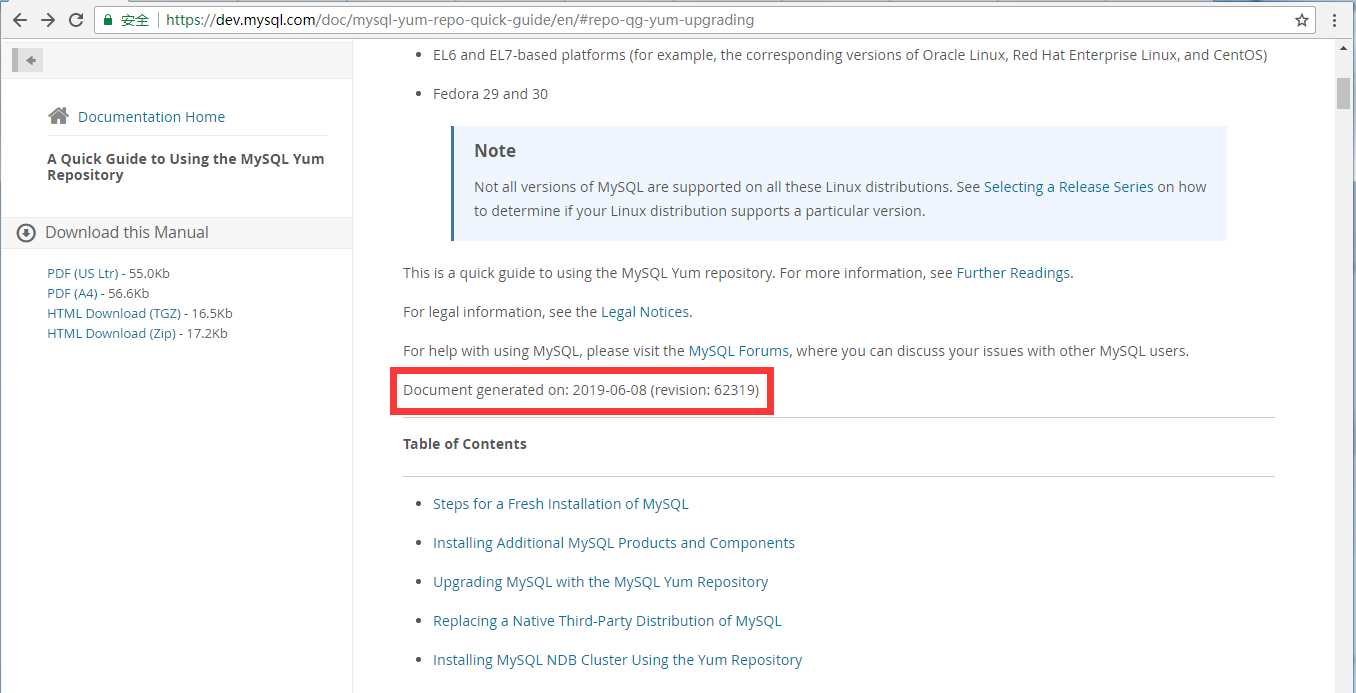Screen dimensions: 1356x693
Task: Click the Table of Contents heading
Action: click(x=465, y=444)
